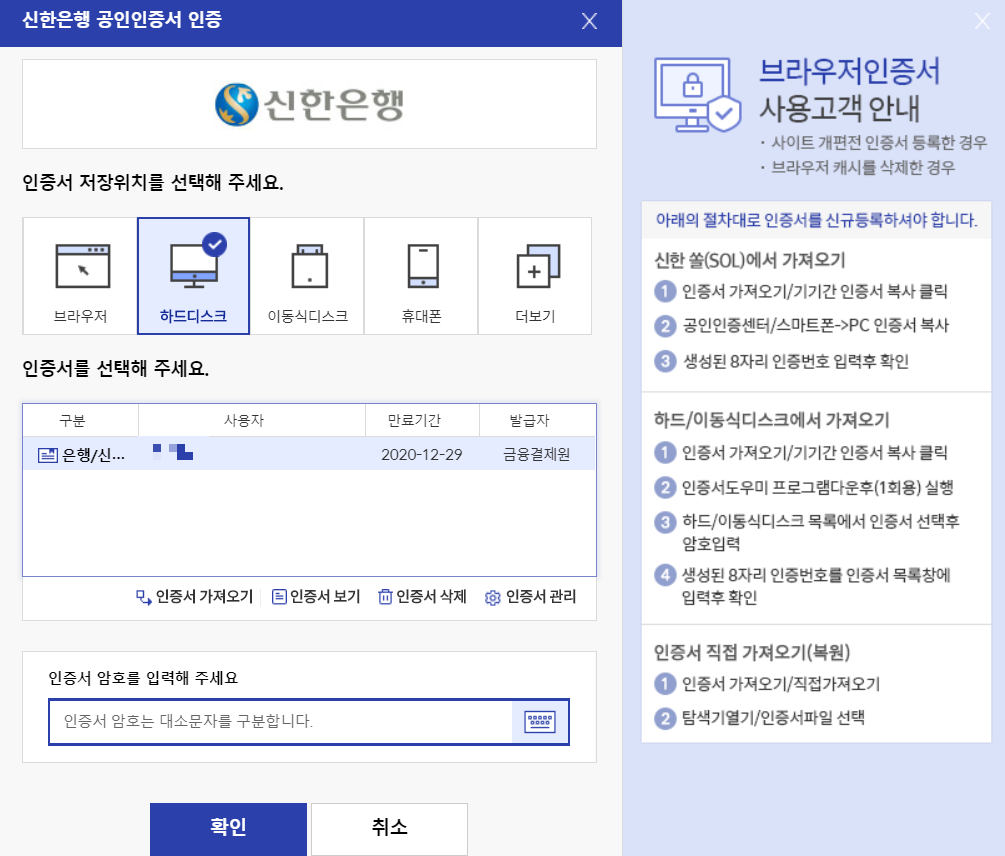This screenshot has height=856, width=1005.
Task: Select the 휴대폰 storage location
Action: 421,276
